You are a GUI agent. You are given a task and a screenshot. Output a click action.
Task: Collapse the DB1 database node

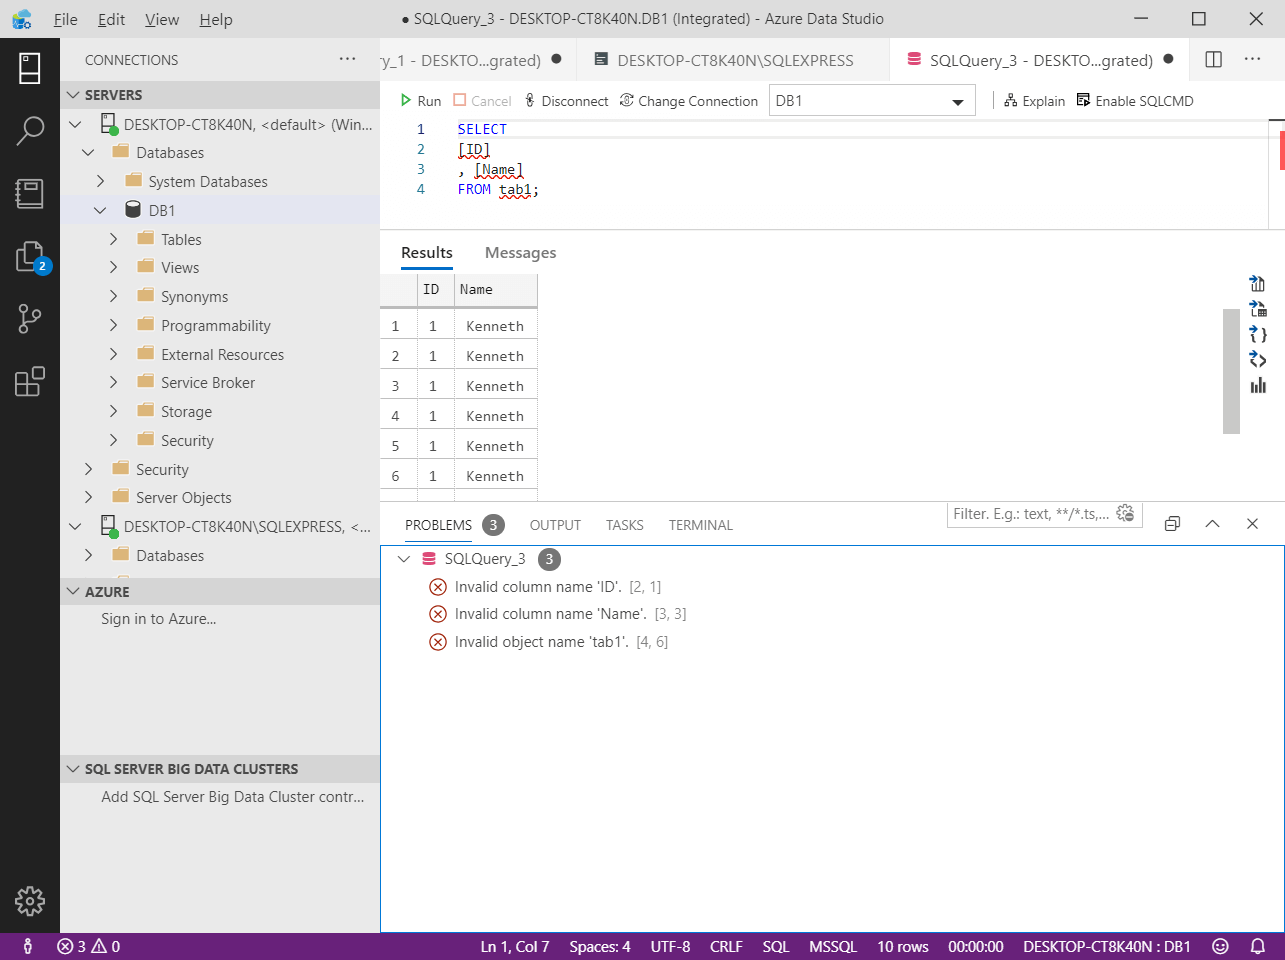[101, 211]
